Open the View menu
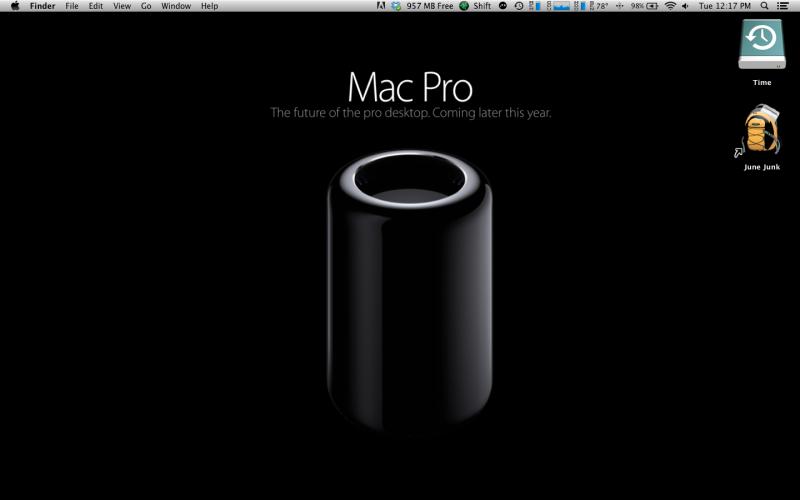 click(122, 6)
